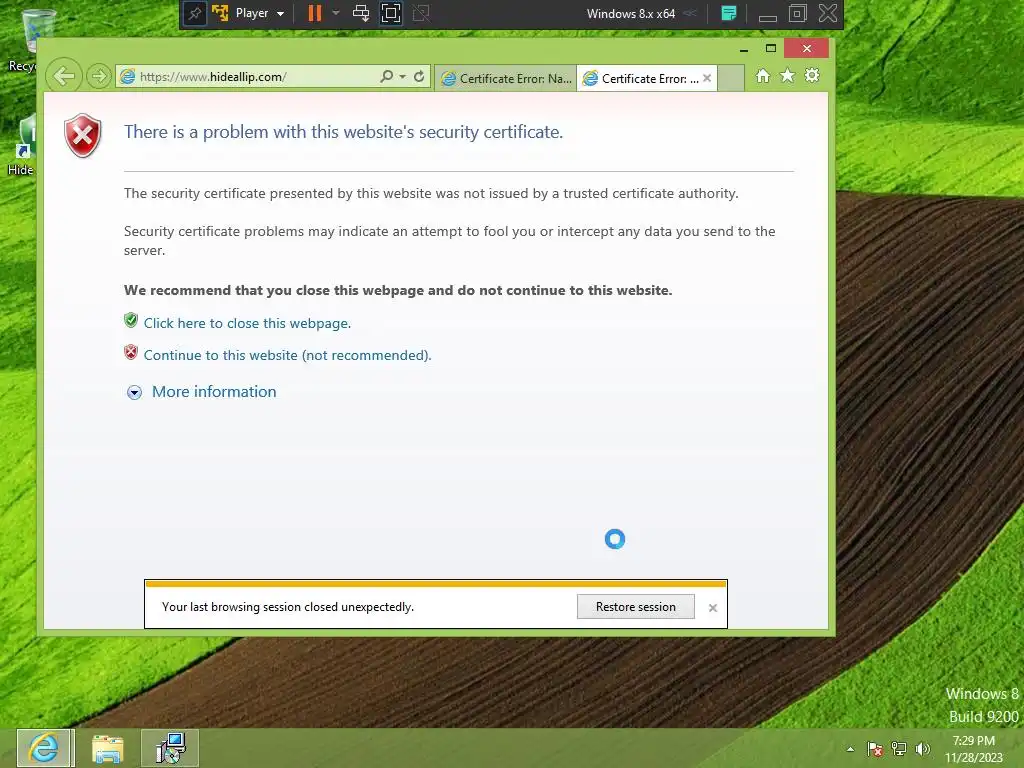This screenshot has height=768, width=1024.
Task: Click the red shield beside continue link
Action: 131,352
